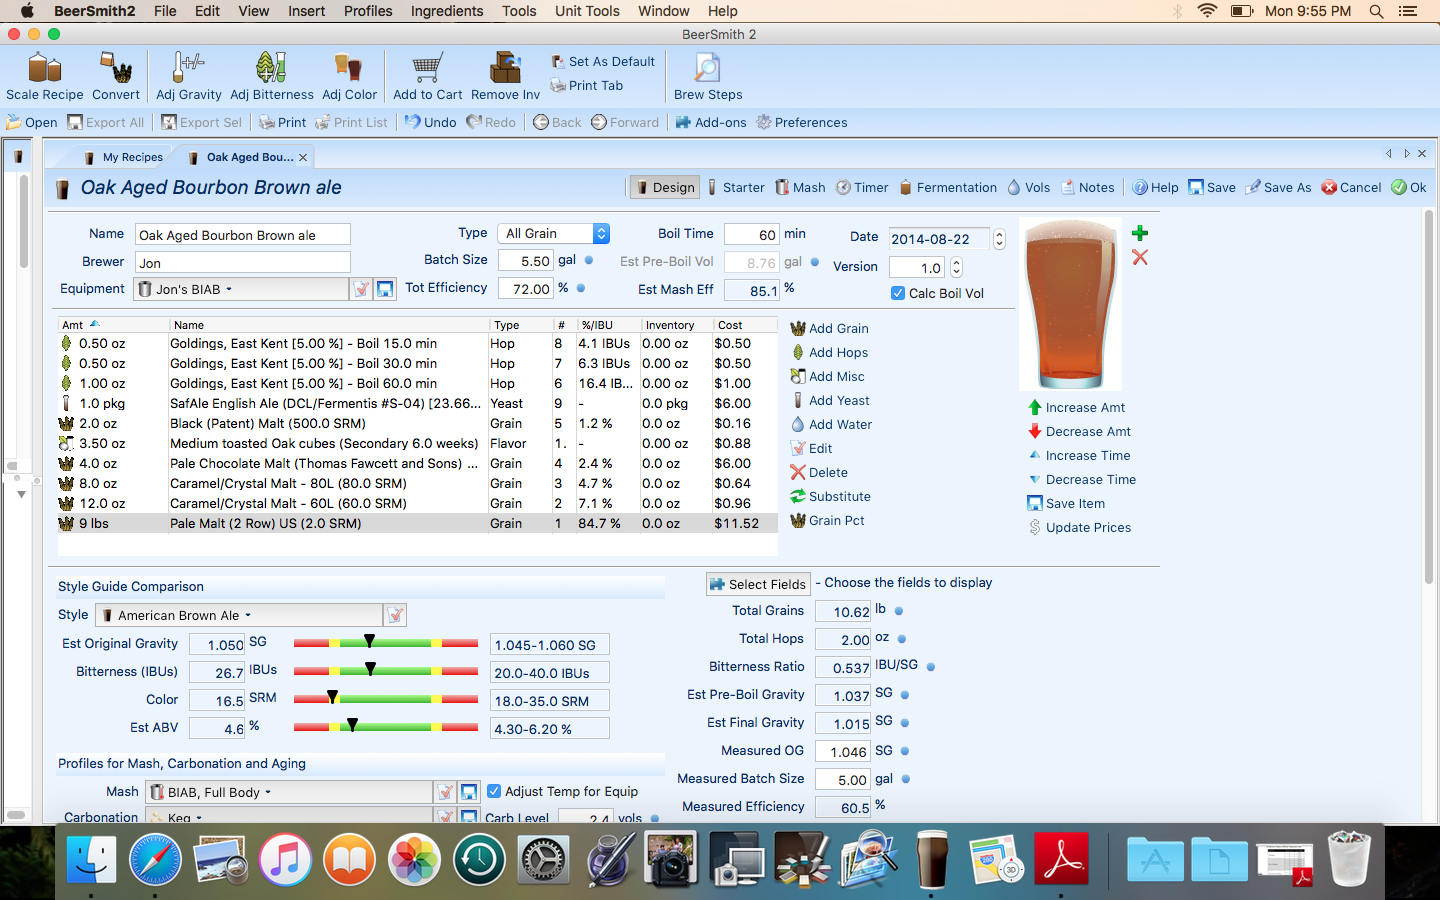Click Decrease Time

pyautogui.click(x=1082, y=479)
